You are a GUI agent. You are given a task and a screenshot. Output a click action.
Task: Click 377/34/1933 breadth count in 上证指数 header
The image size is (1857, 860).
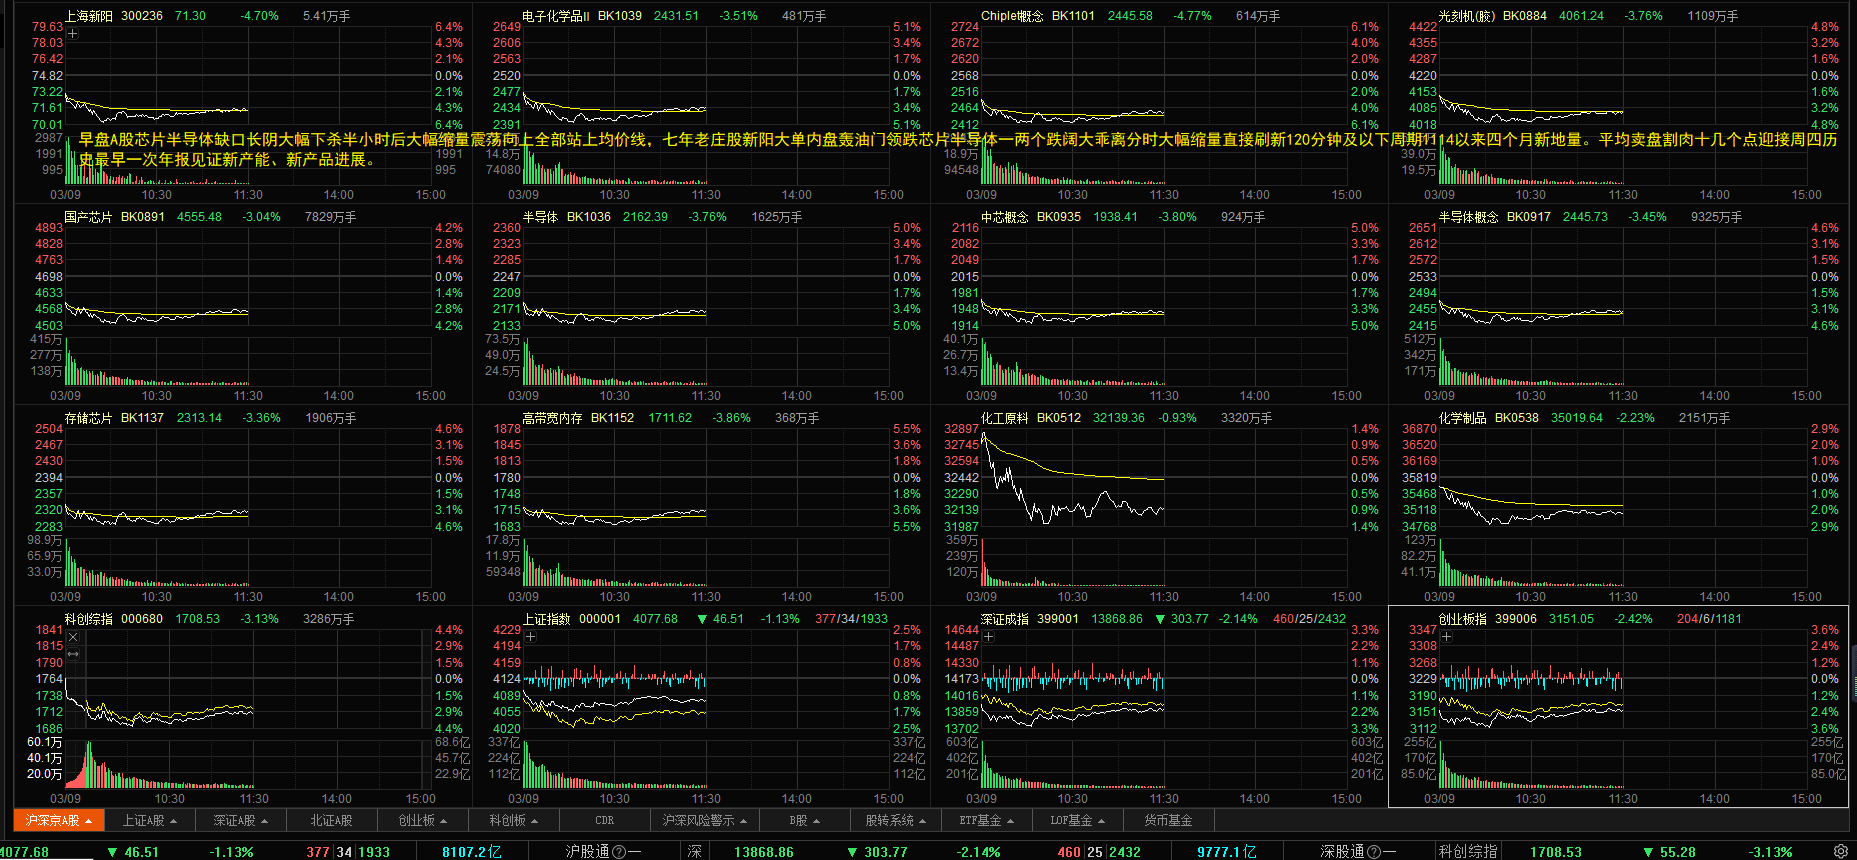pos(851,619)
